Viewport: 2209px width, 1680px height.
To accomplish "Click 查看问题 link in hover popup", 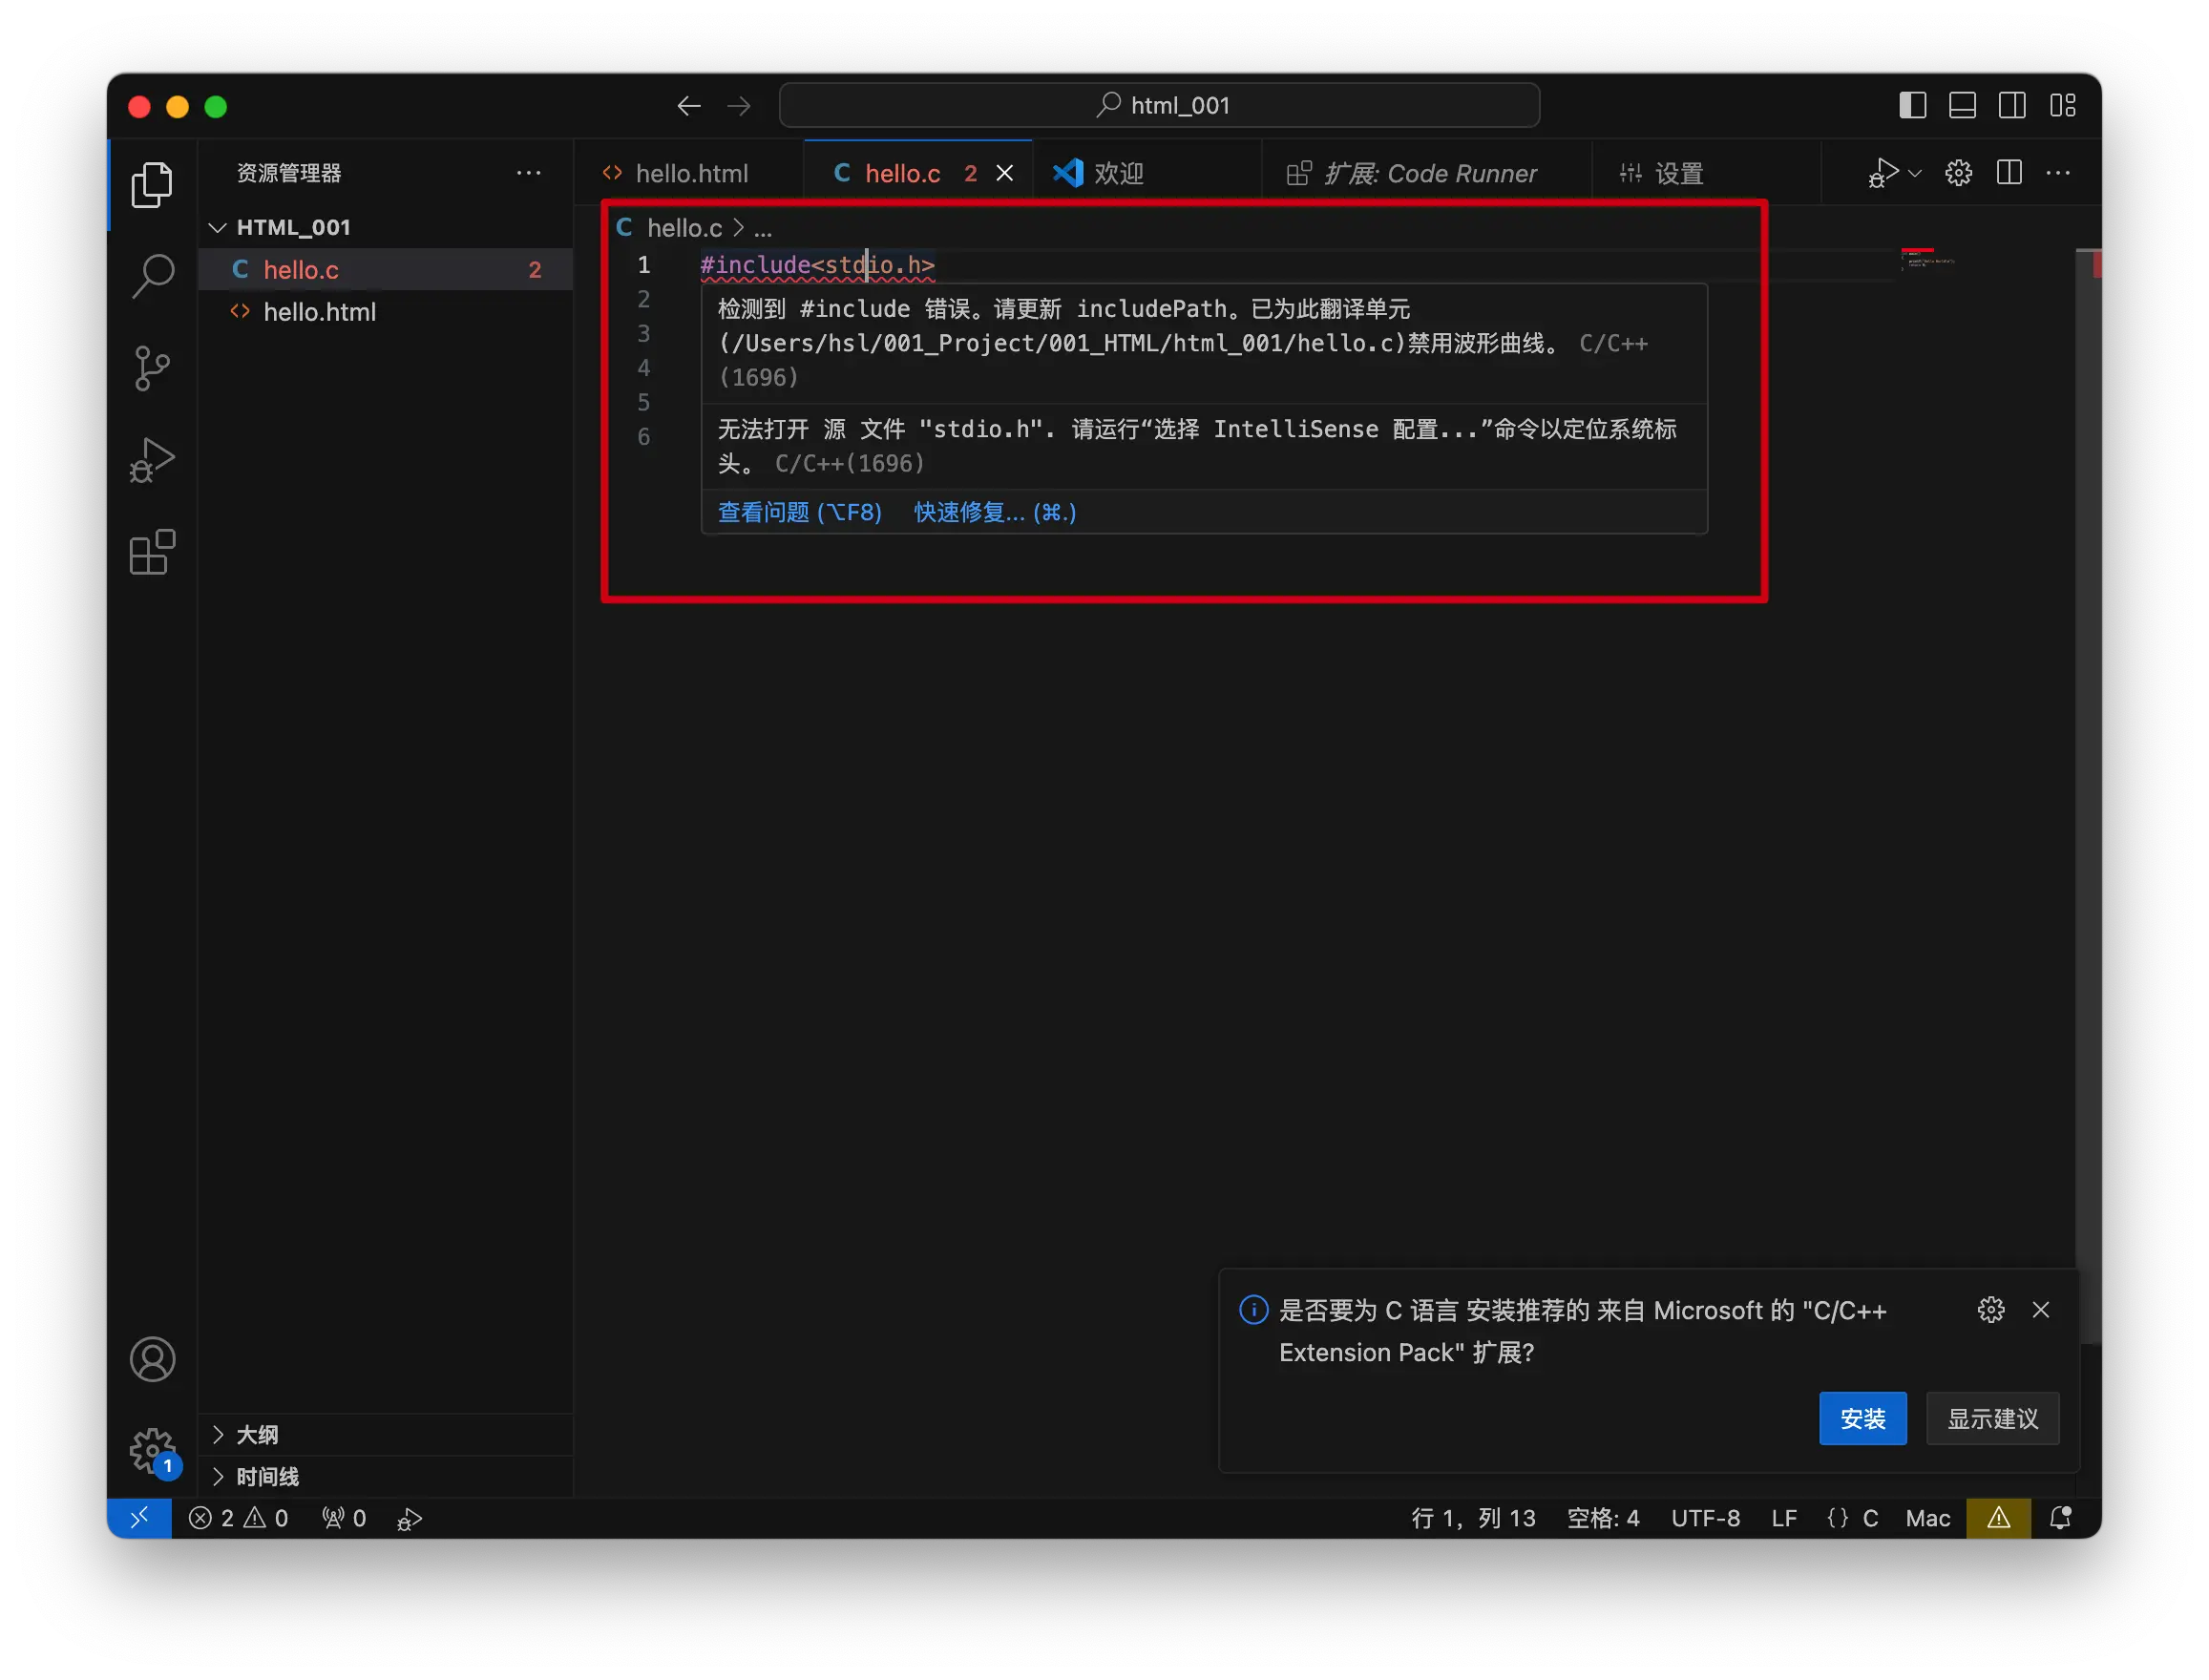I will point(799,512).
